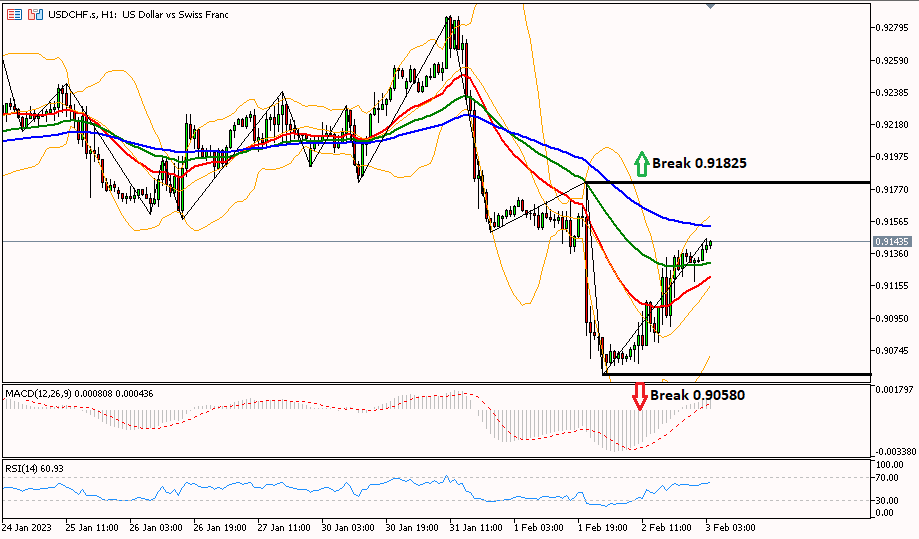Open the one-click trading panel icon
This screenshot has height=539, width=919.
(15, 15)
